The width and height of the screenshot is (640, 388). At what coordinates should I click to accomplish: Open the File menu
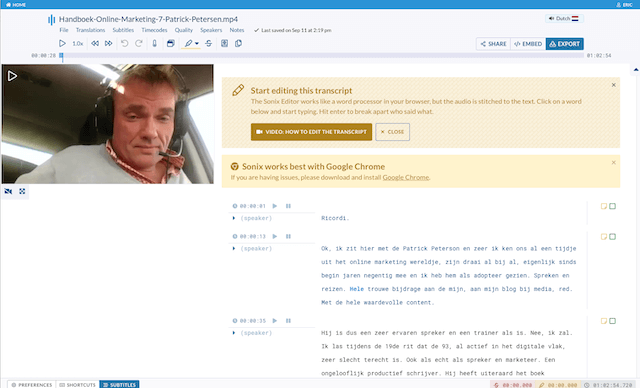tap(64, 30)
